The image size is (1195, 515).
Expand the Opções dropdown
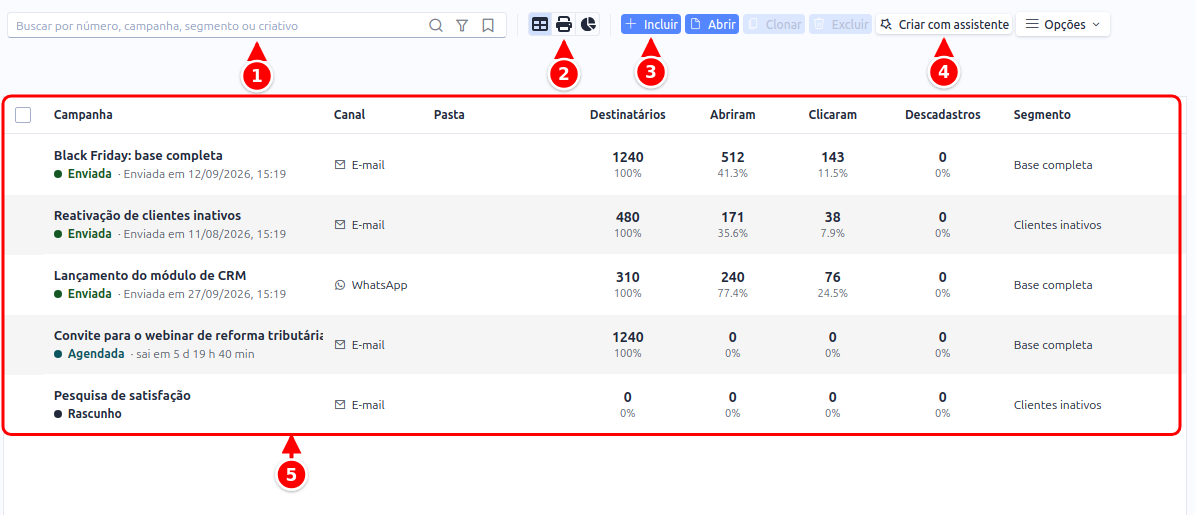tap(1062, 24)
